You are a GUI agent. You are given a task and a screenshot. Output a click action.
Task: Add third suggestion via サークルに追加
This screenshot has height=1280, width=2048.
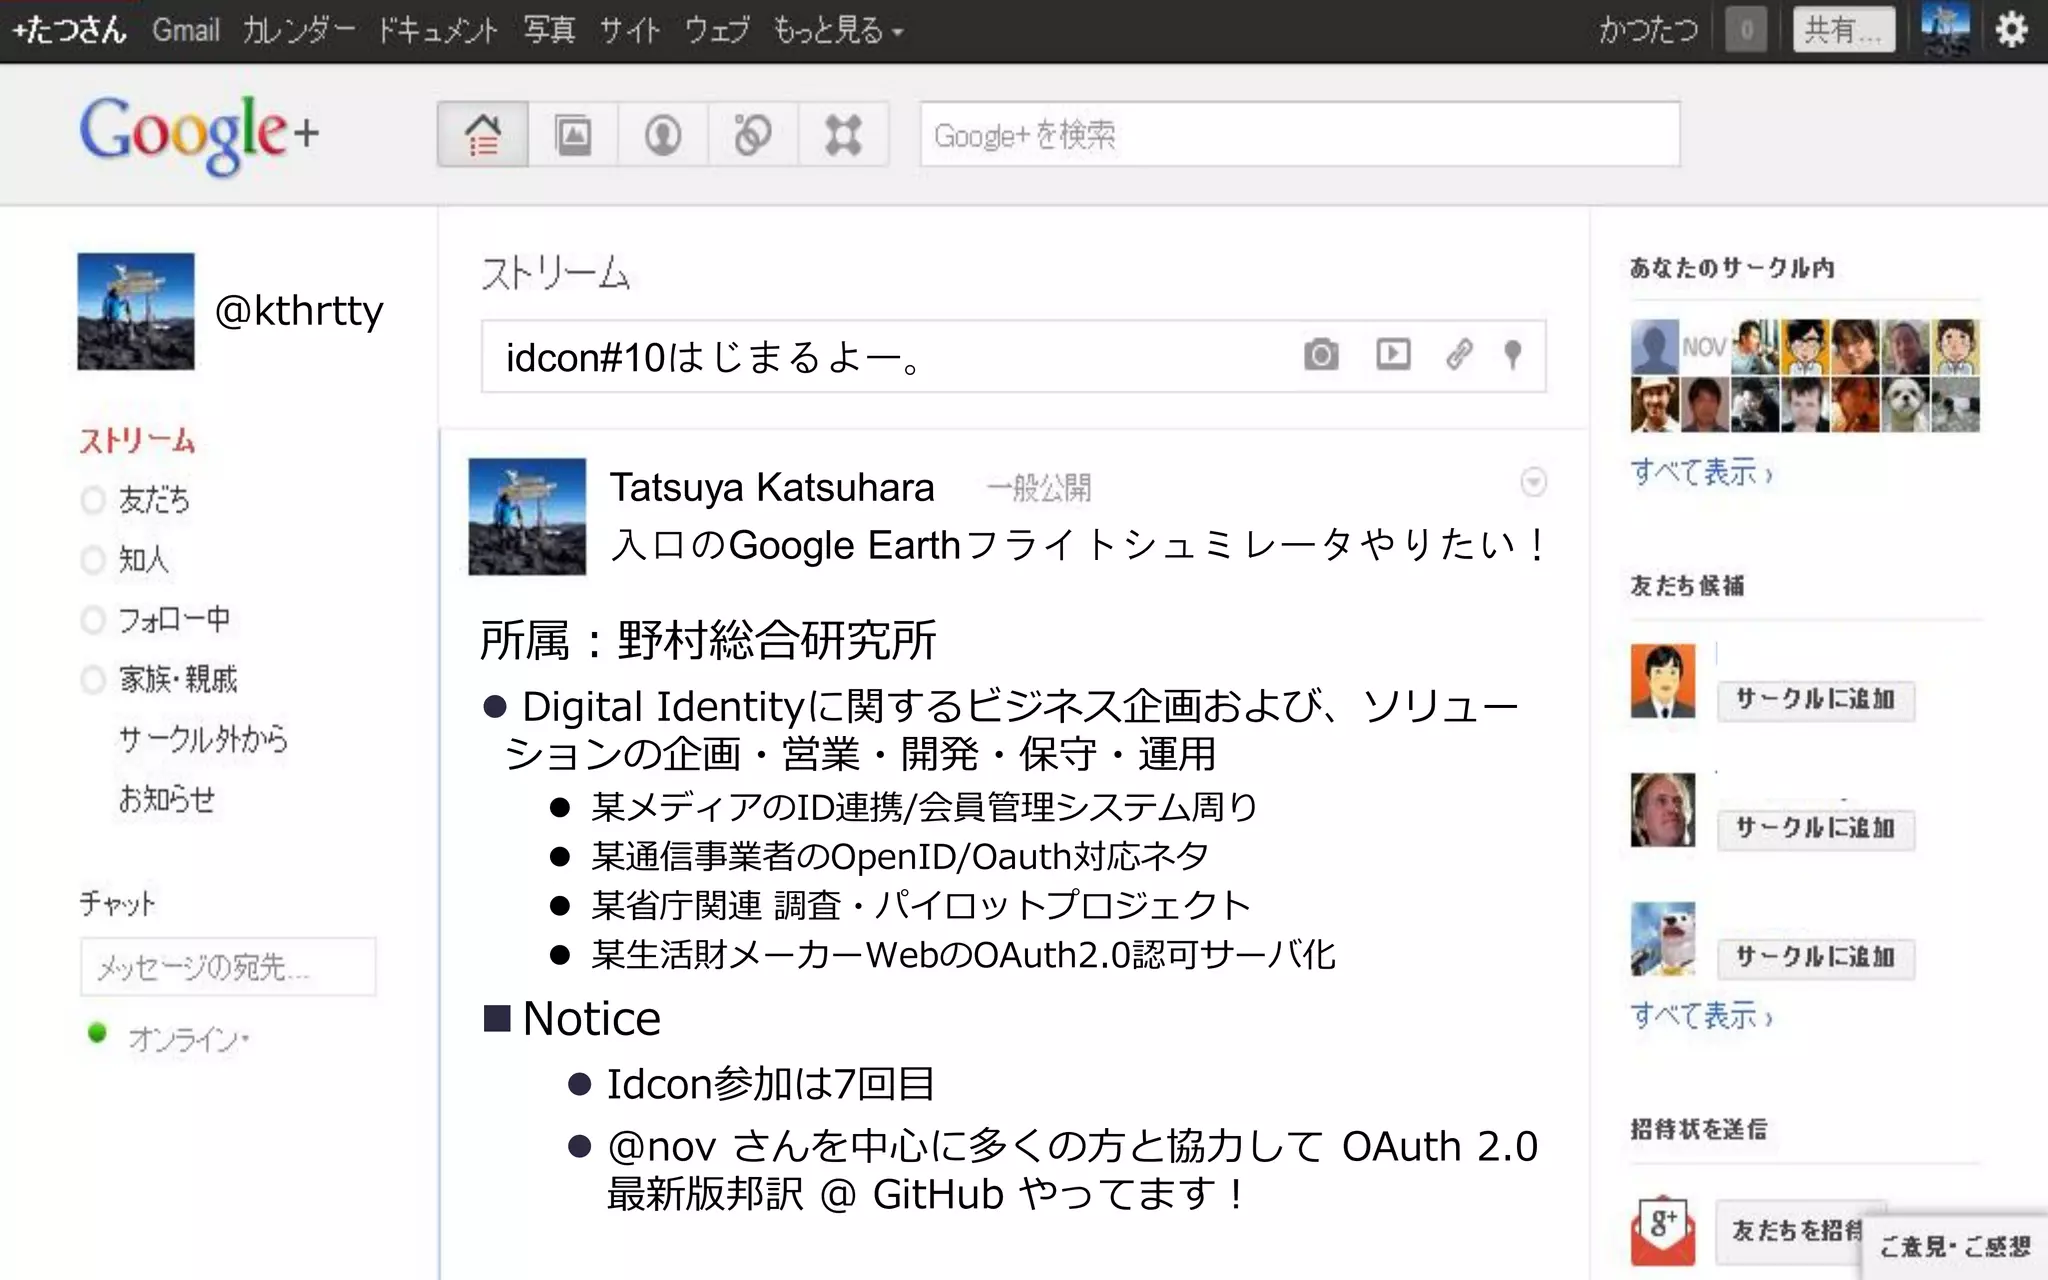coord(1815,958)
